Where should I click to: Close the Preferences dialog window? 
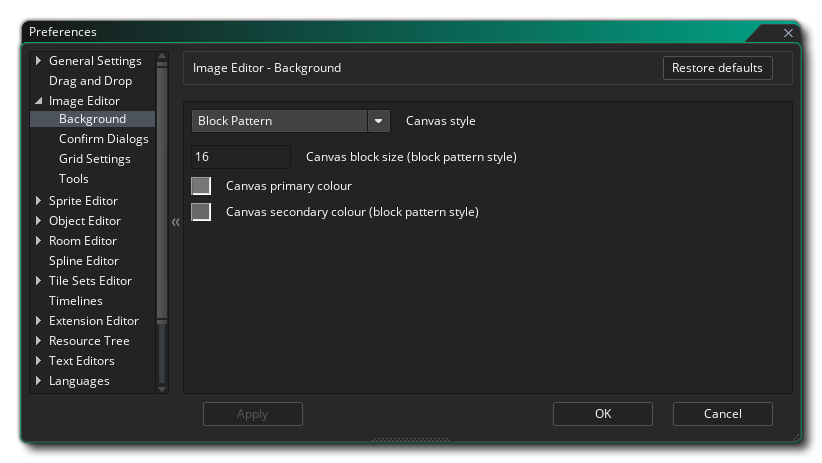coord(788,33)
